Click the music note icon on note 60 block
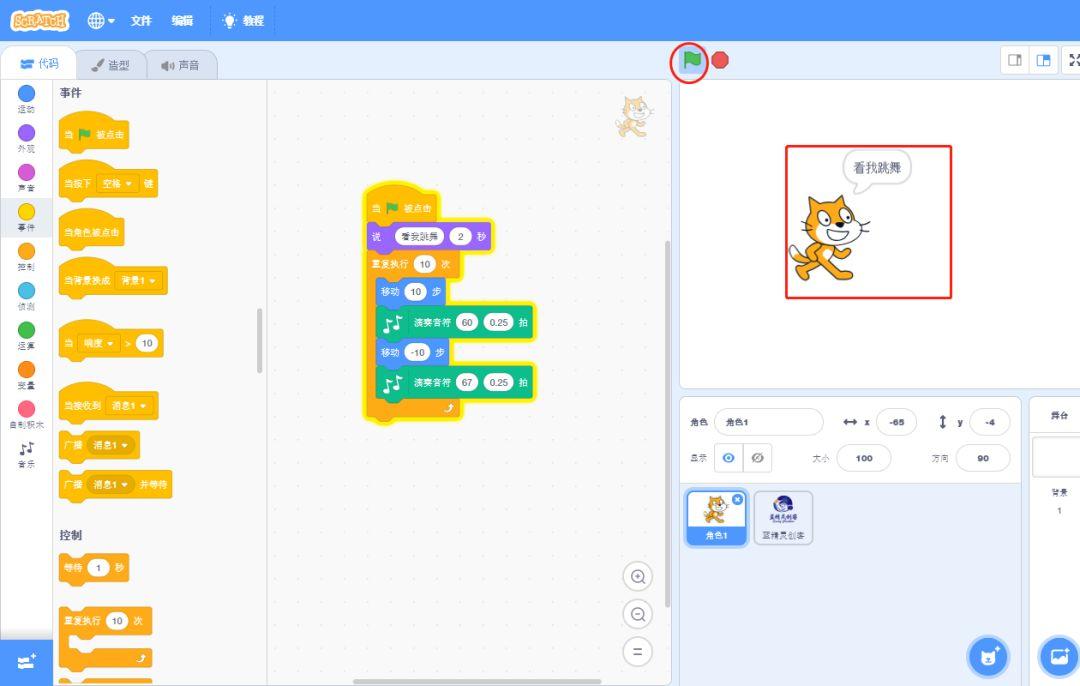The height and width of the screenshot is (686, 1080). pos(393,323)
